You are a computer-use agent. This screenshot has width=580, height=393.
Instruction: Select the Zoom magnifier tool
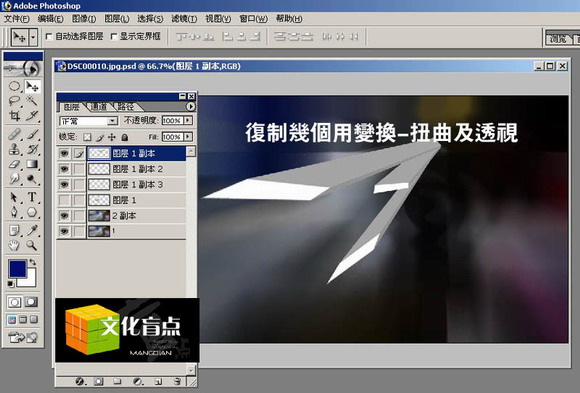point(32,245)
